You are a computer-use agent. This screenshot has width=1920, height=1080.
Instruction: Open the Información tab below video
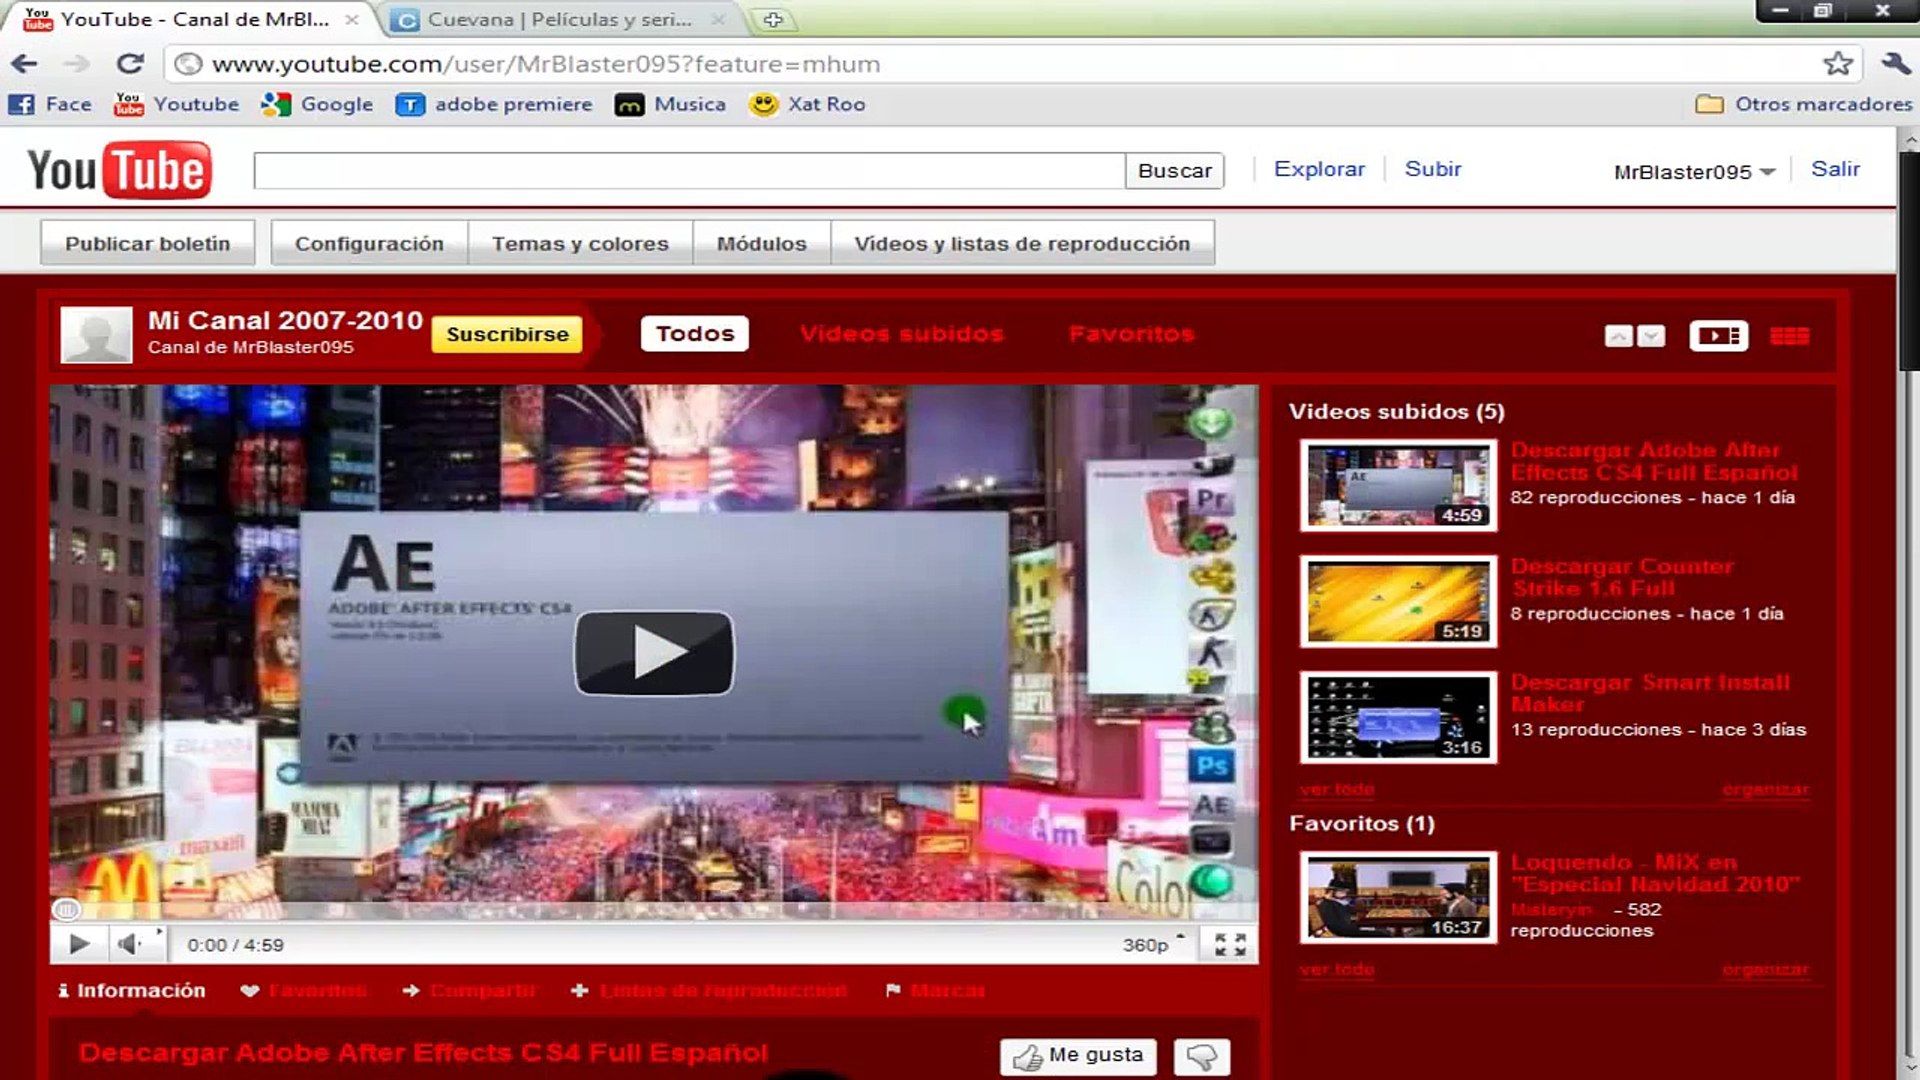point(131,990)
